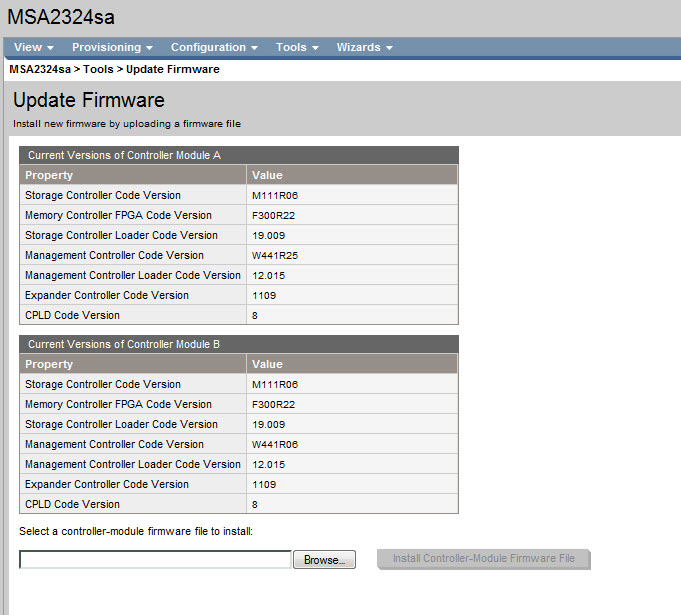Screen dimensions: 681x615
Task: Select Module B value 1109
Action: pyautogui.click(x=264, y=484)
